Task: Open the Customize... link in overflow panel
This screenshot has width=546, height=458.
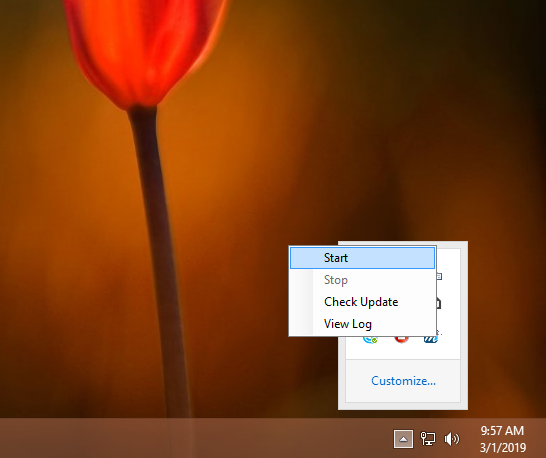Action: click(x=403, y=381)
